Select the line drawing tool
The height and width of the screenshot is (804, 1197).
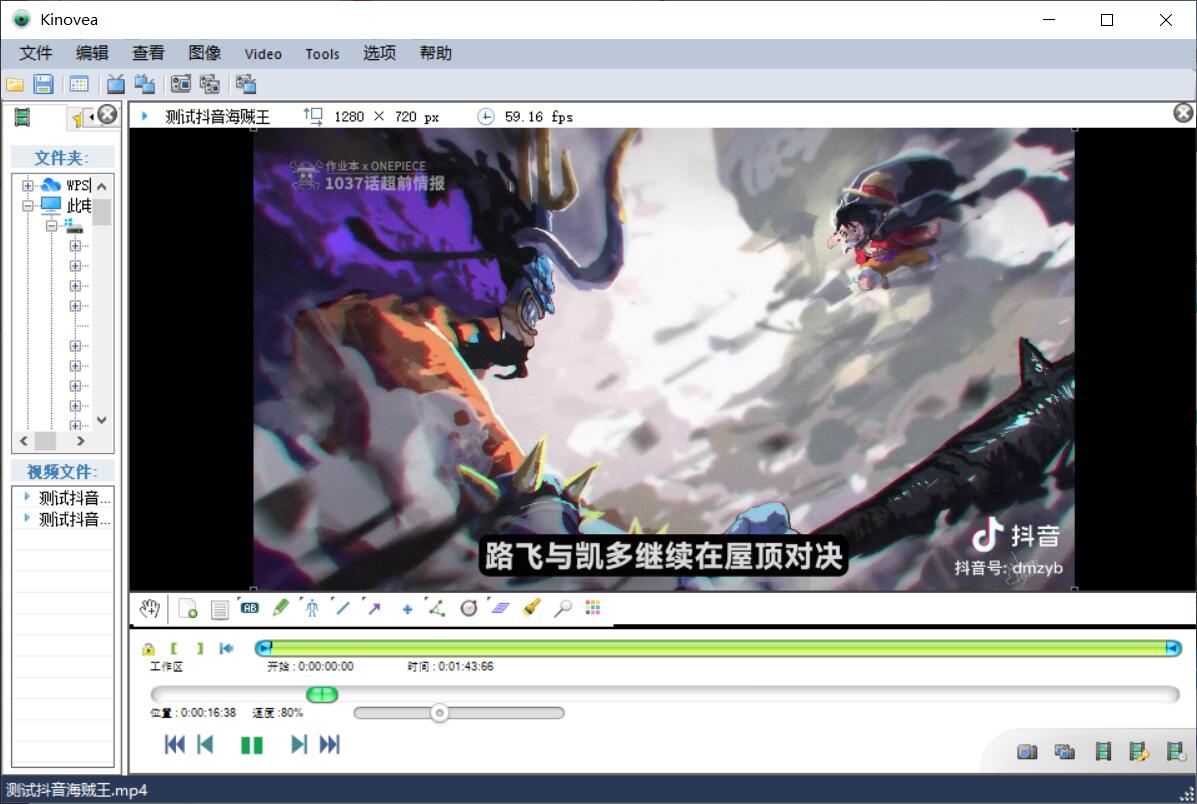(x=343, y=609)
